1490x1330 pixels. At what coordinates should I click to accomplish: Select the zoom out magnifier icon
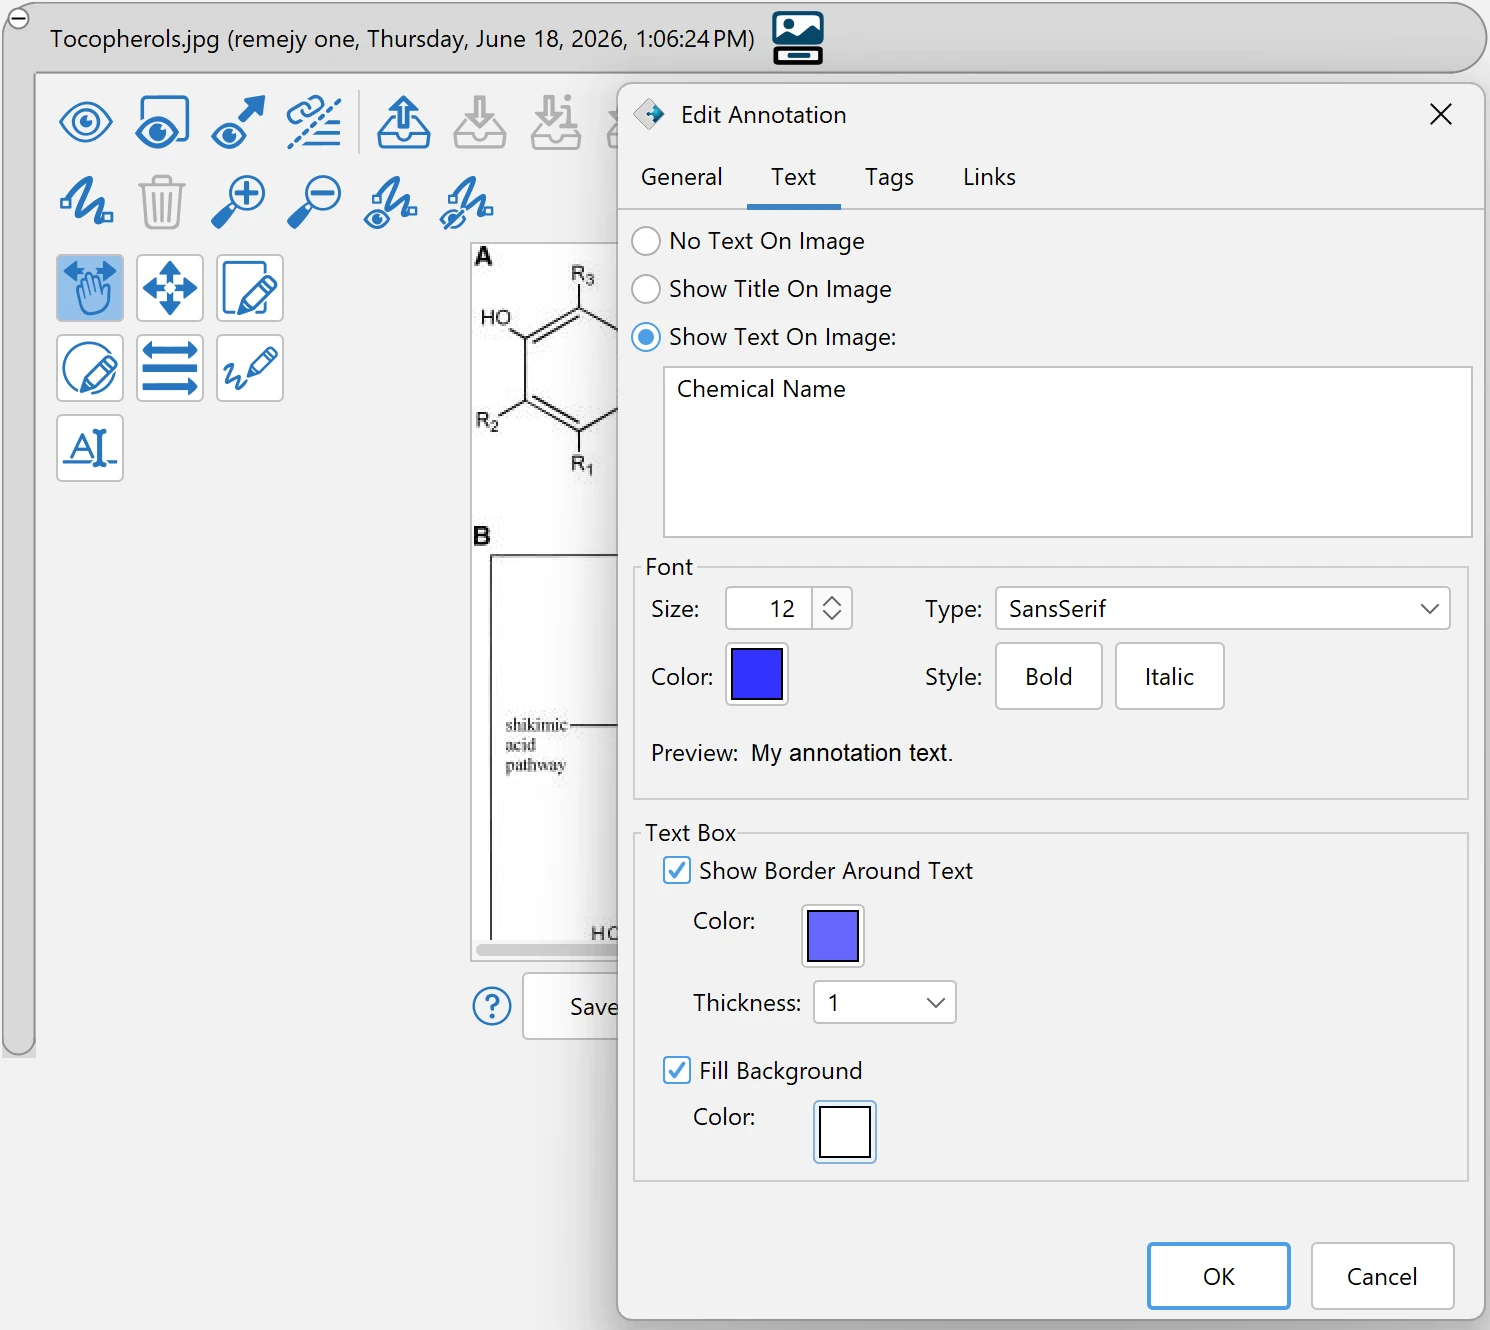(x=314, y=202)
